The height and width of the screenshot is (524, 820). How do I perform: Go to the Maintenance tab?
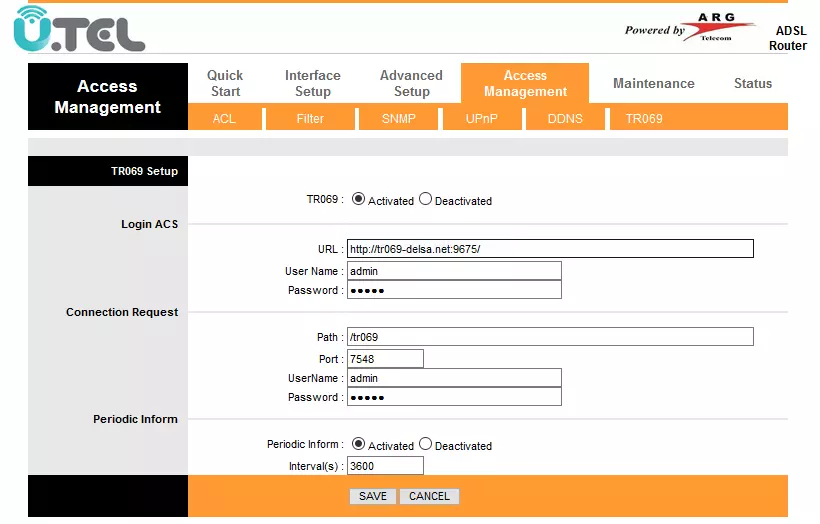pyautogui.click(x=654, y=83)
